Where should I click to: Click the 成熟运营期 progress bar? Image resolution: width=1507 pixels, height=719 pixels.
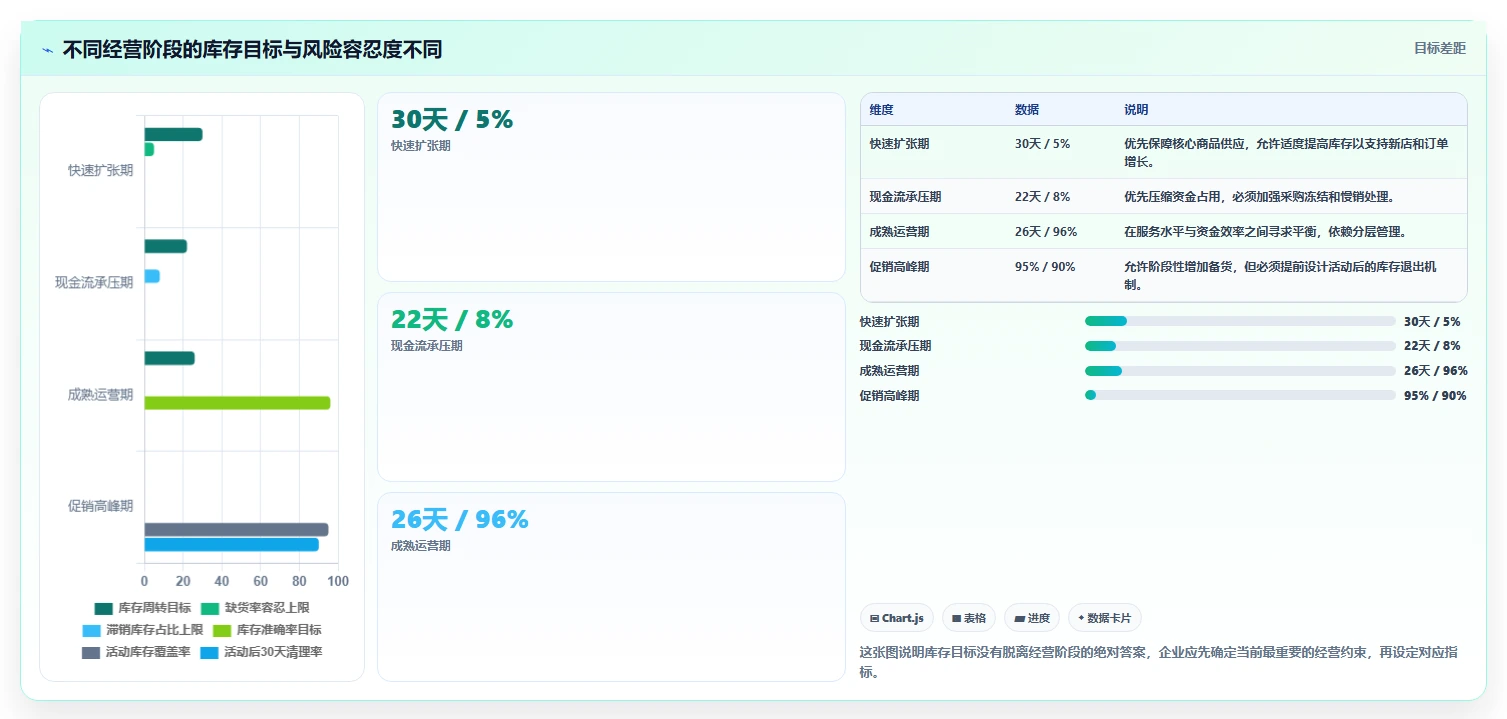pyautogui.click(x=1240, y=371)
